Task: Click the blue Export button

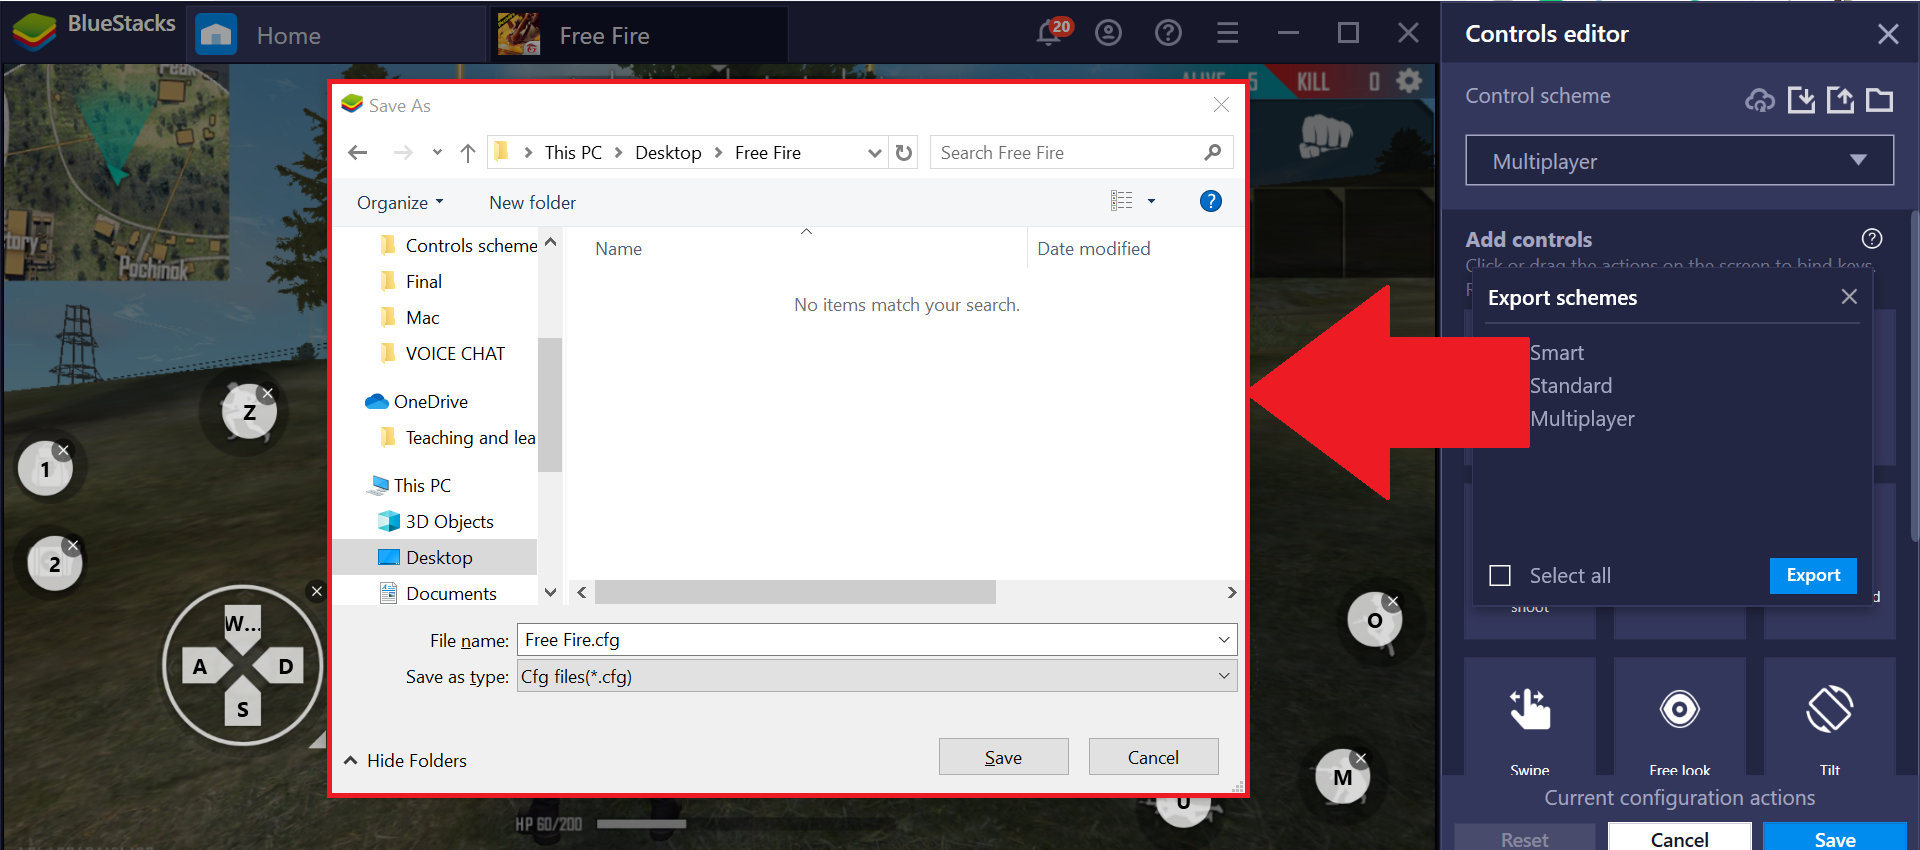Action: pyautogui.click(x=1813, y=575)
